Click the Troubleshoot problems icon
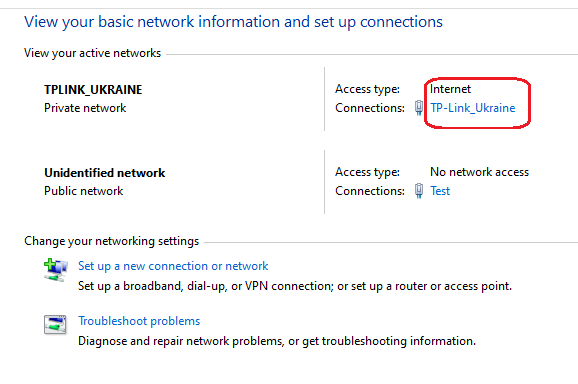 coord(55,324)
